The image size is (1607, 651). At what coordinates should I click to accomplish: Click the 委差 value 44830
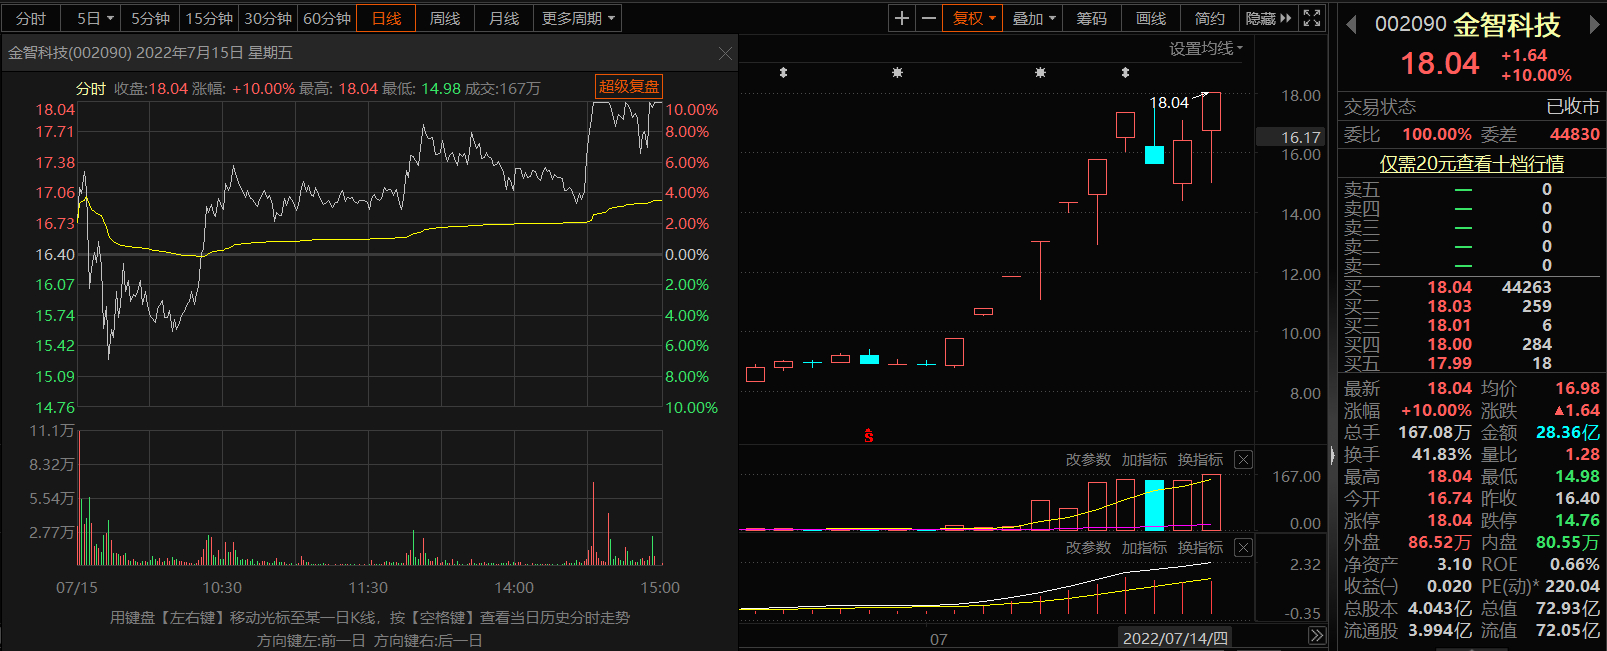pos(1575,135)
